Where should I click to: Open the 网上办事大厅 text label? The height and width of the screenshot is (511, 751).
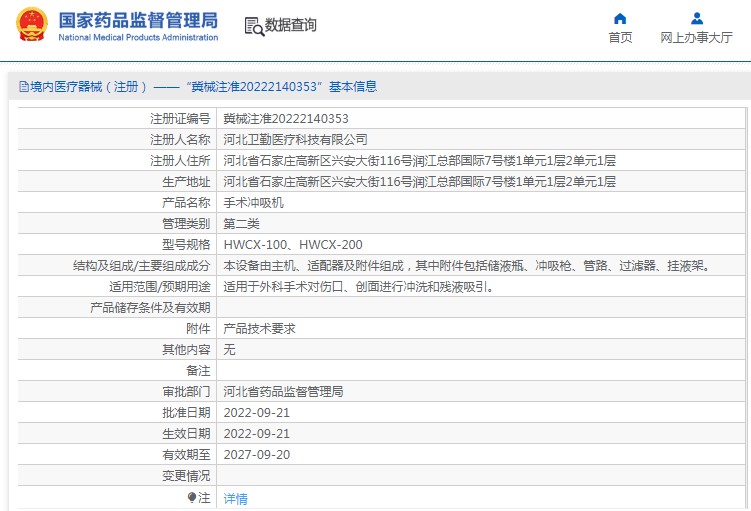tap(697, 38)
